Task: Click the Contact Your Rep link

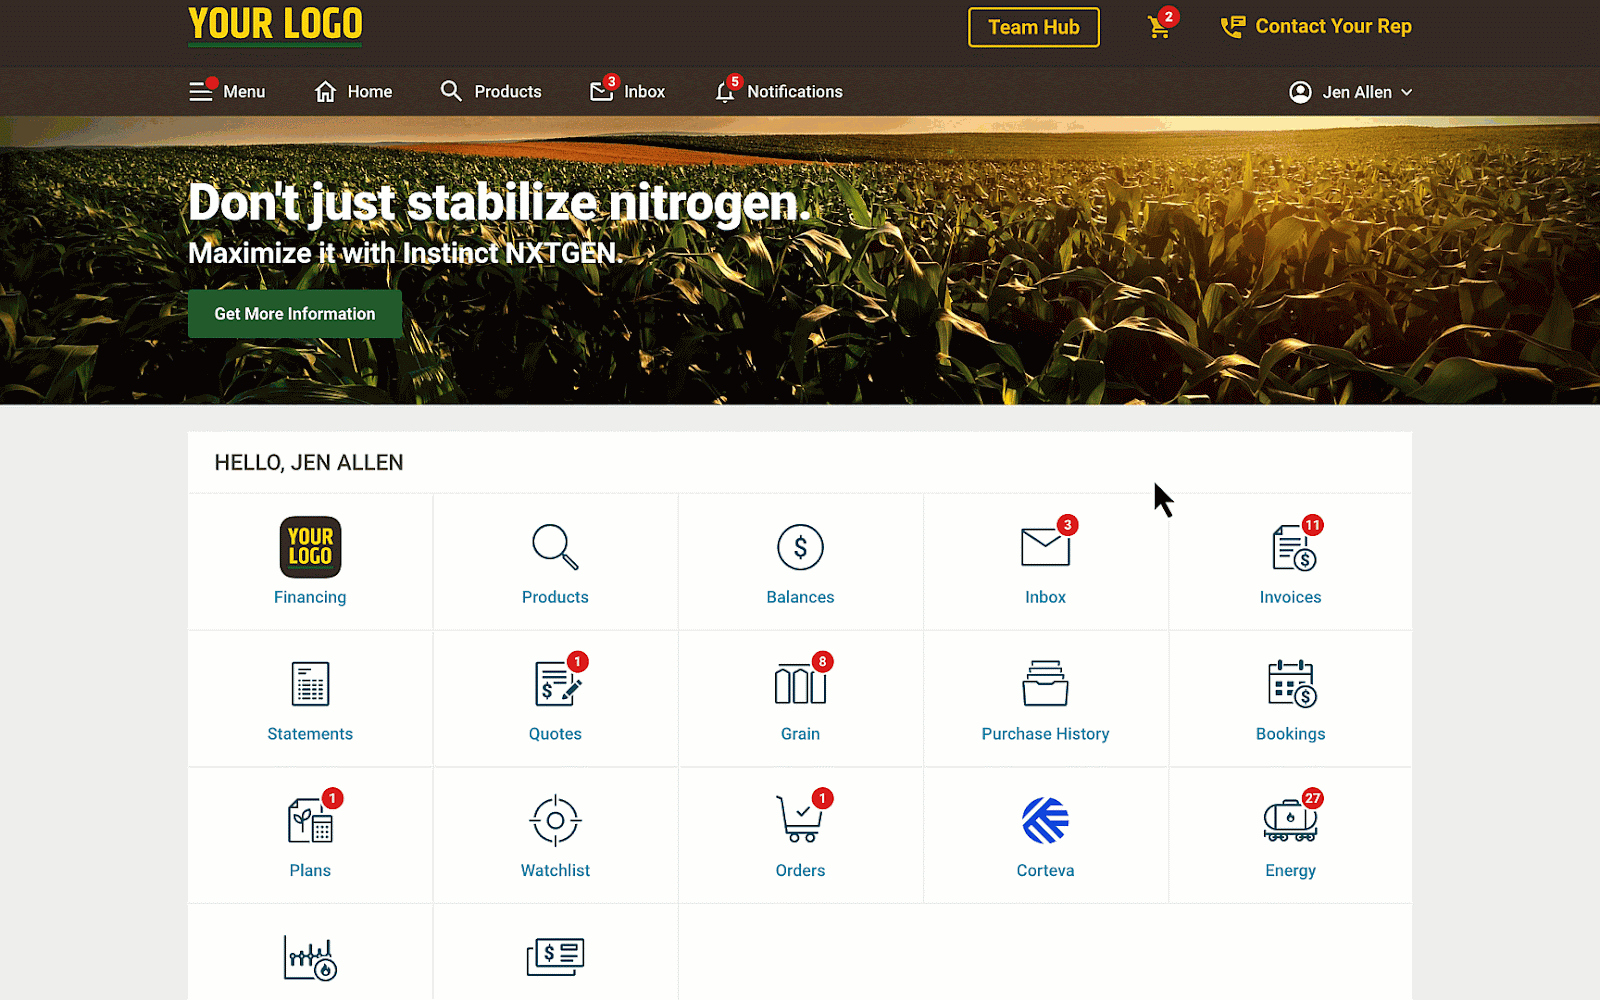Action: coord(1316,27)
